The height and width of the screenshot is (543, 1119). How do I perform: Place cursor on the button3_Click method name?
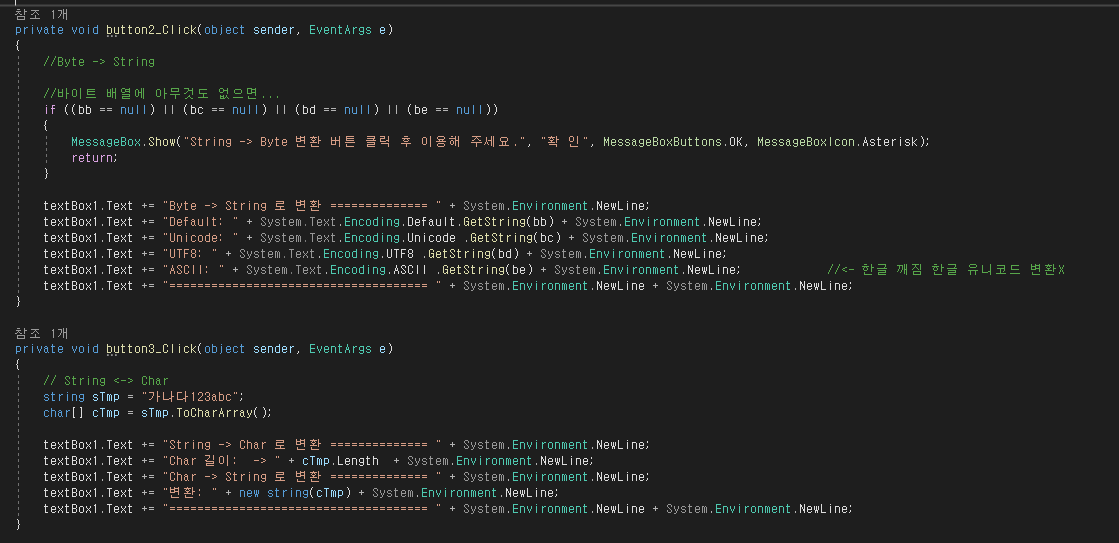151,349
